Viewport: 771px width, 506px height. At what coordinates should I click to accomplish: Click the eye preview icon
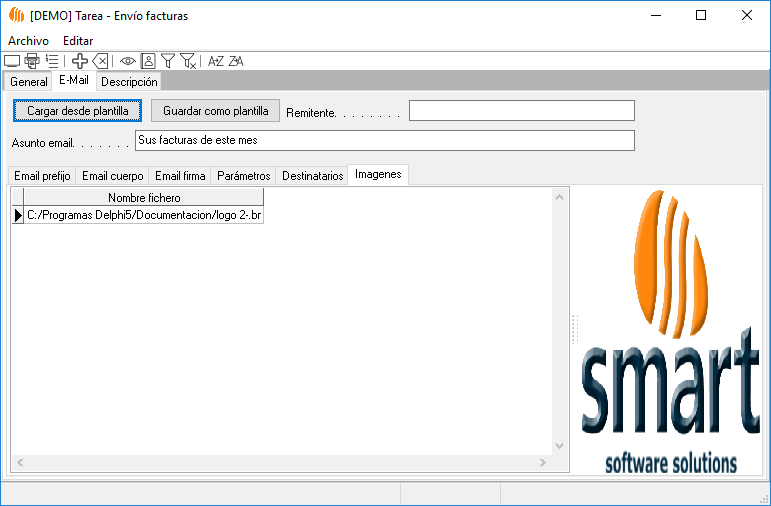[128, 61]
